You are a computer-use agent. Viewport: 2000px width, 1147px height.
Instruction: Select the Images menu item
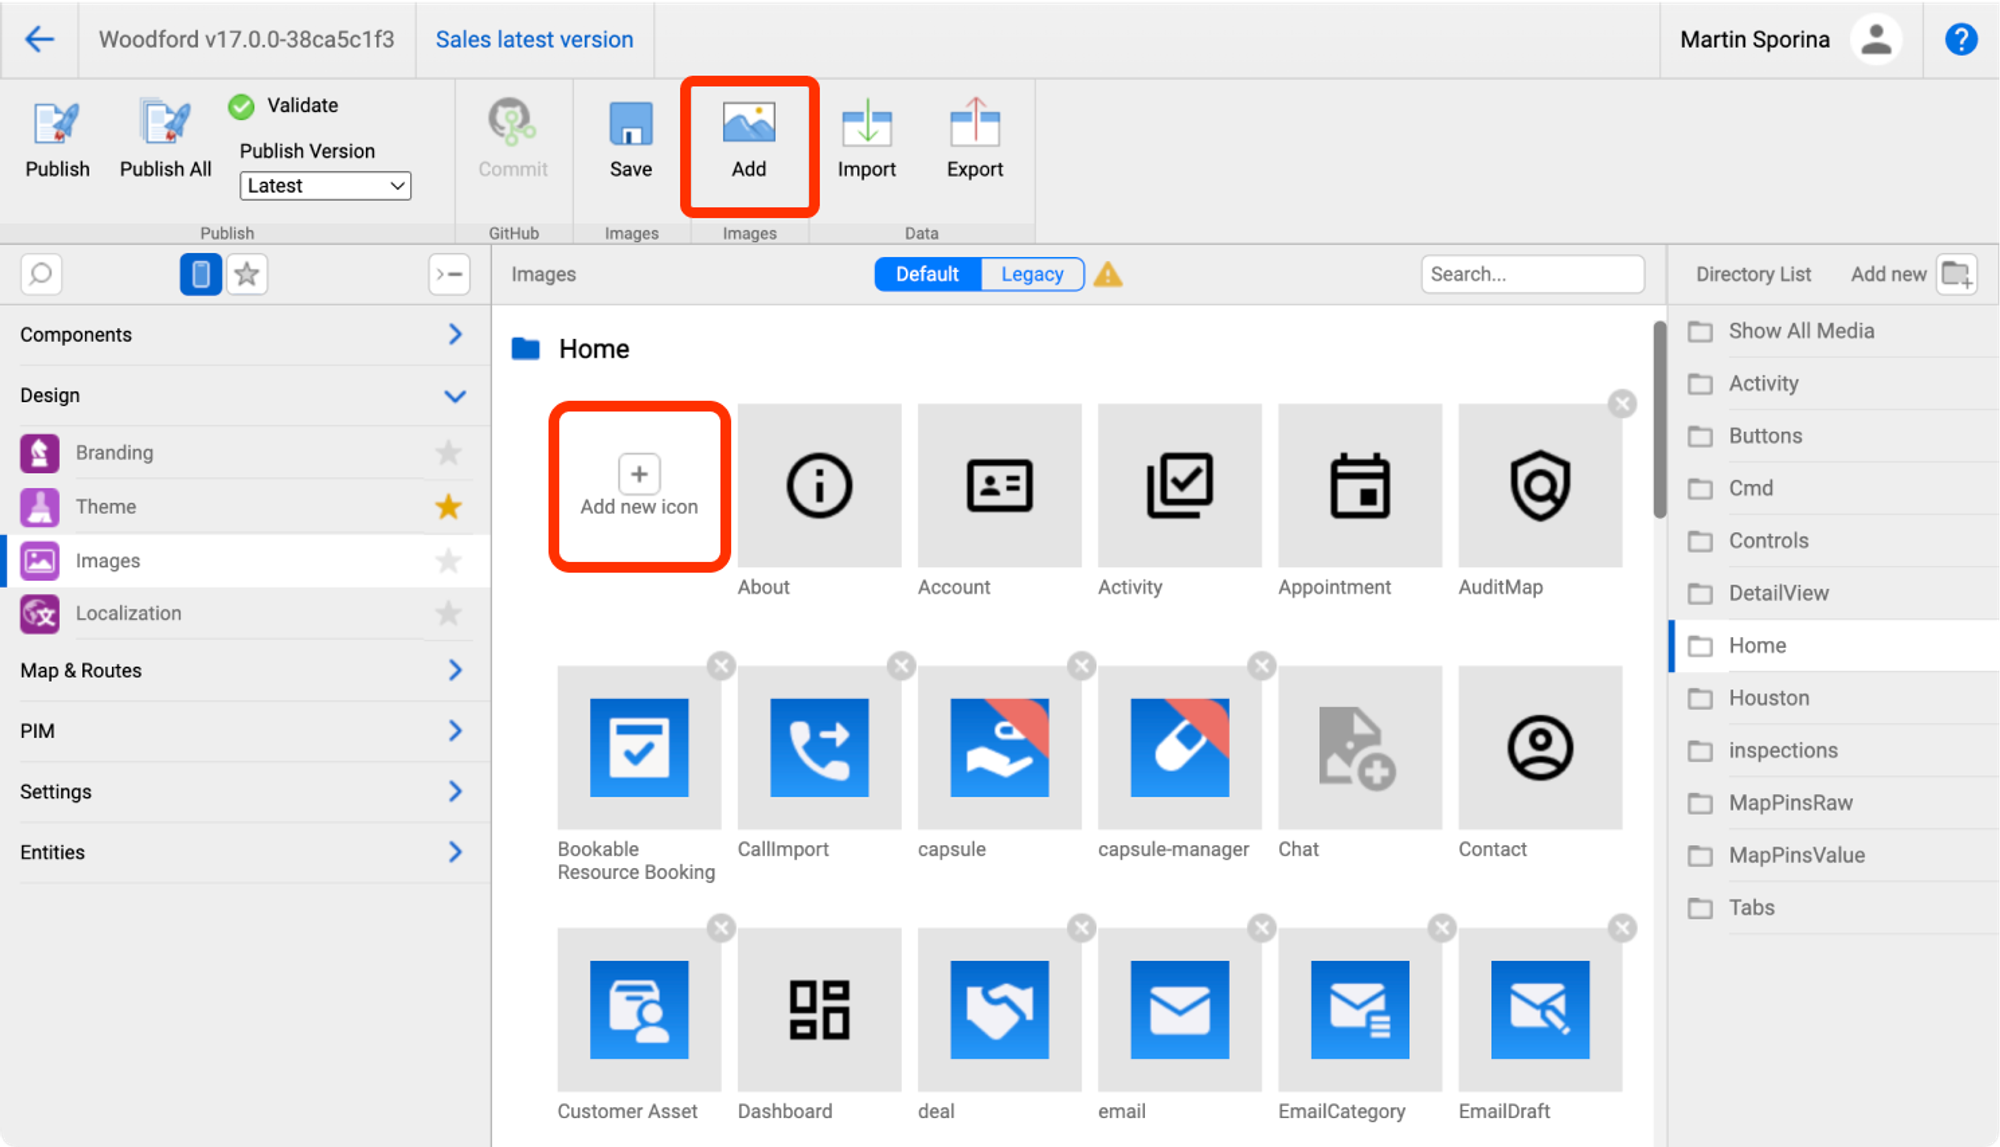click(x=109, y=560)
